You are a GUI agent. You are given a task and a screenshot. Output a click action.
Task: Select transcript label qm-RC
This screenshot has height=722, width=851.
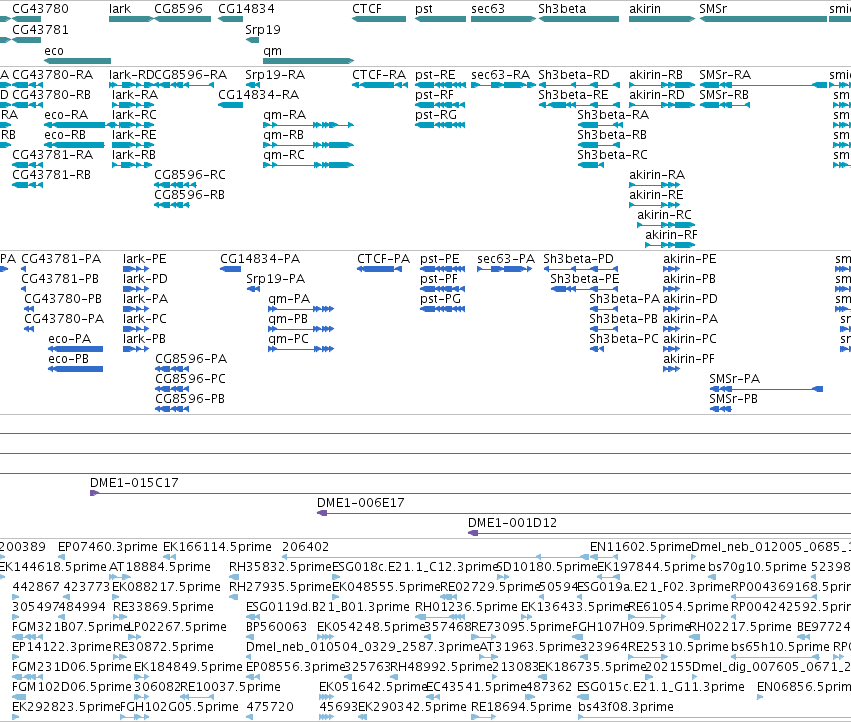[284, 155]
